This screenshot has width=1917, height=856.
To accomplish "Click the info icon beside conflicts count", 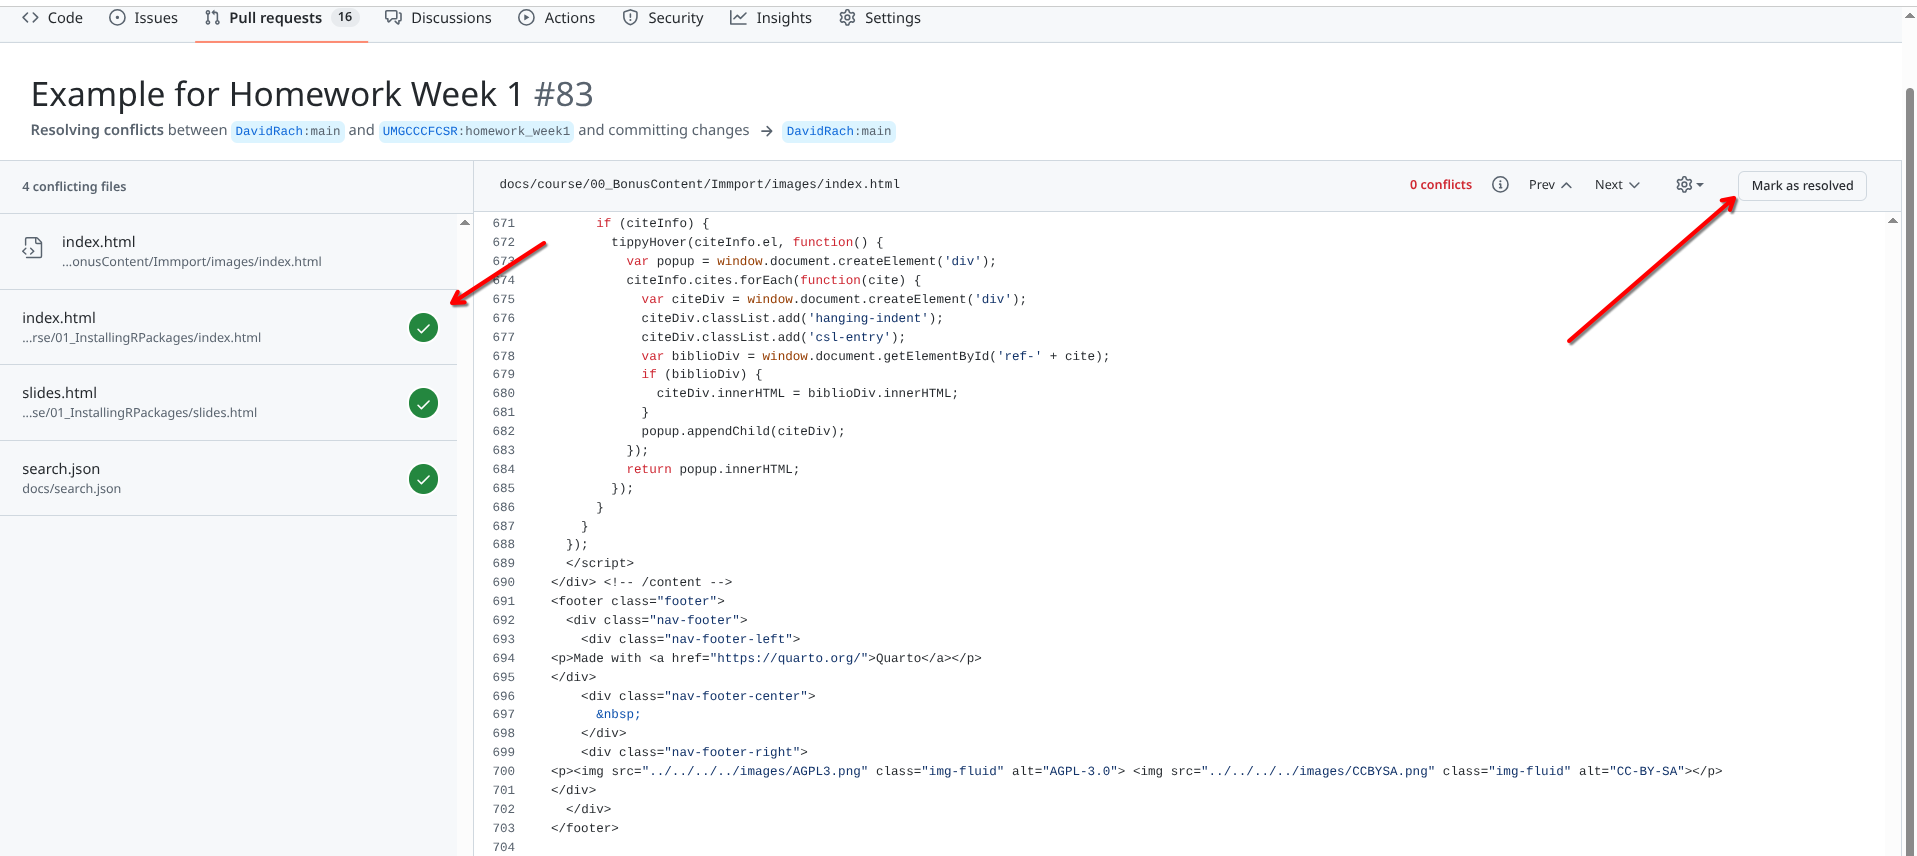I will [x=1500, y=185].
